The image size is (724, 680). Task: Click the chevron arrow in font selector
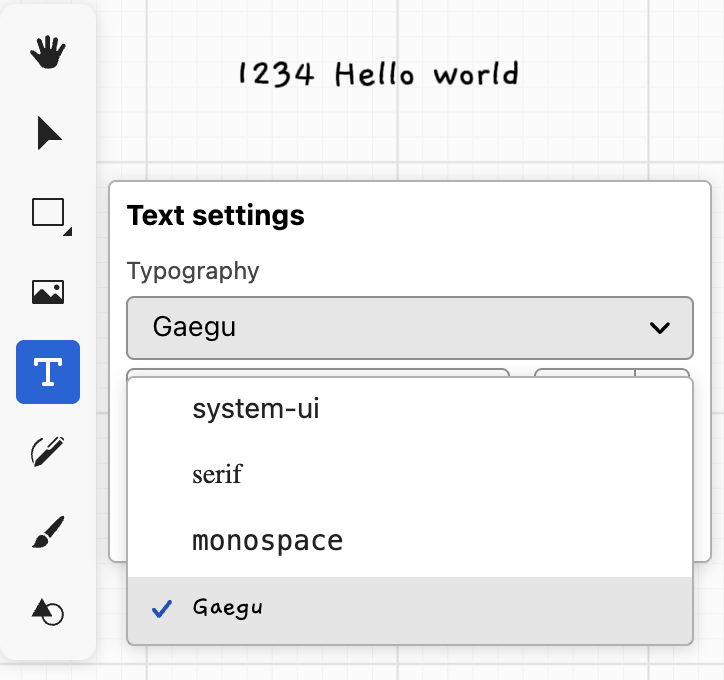tap(659, 327)
